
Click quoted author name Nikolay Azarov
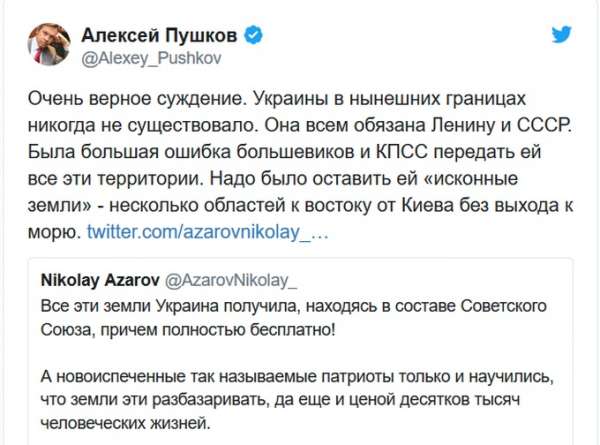93,278
